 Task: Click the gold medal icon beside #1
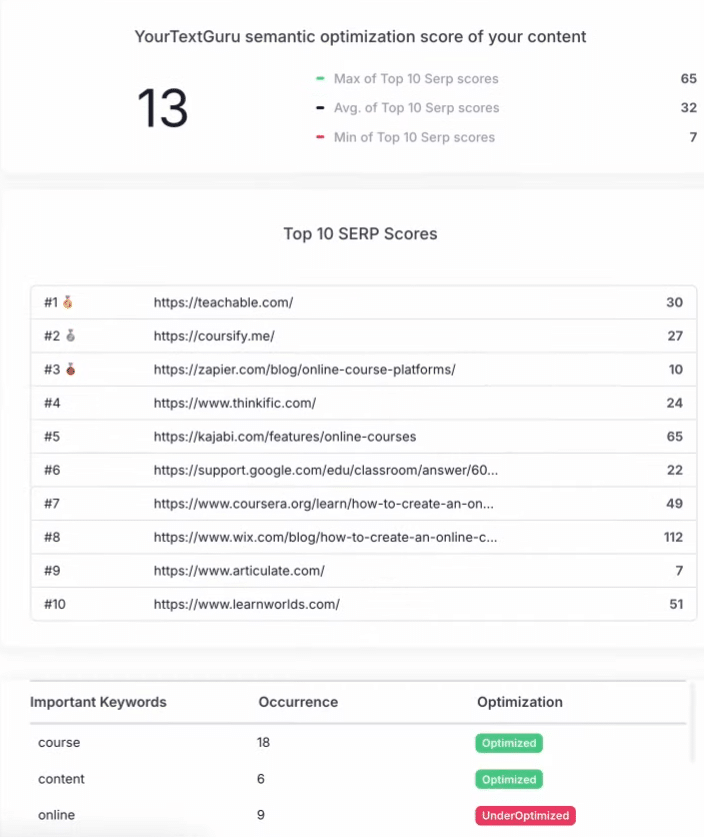coord(67,302)
